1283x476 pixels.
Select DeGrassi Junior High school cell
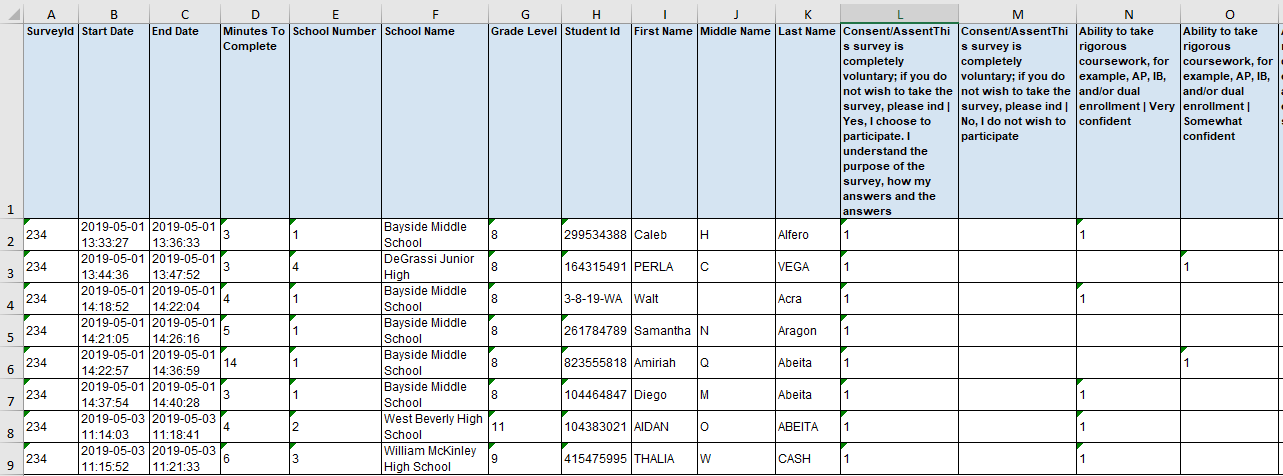click(x=434, y=267)
